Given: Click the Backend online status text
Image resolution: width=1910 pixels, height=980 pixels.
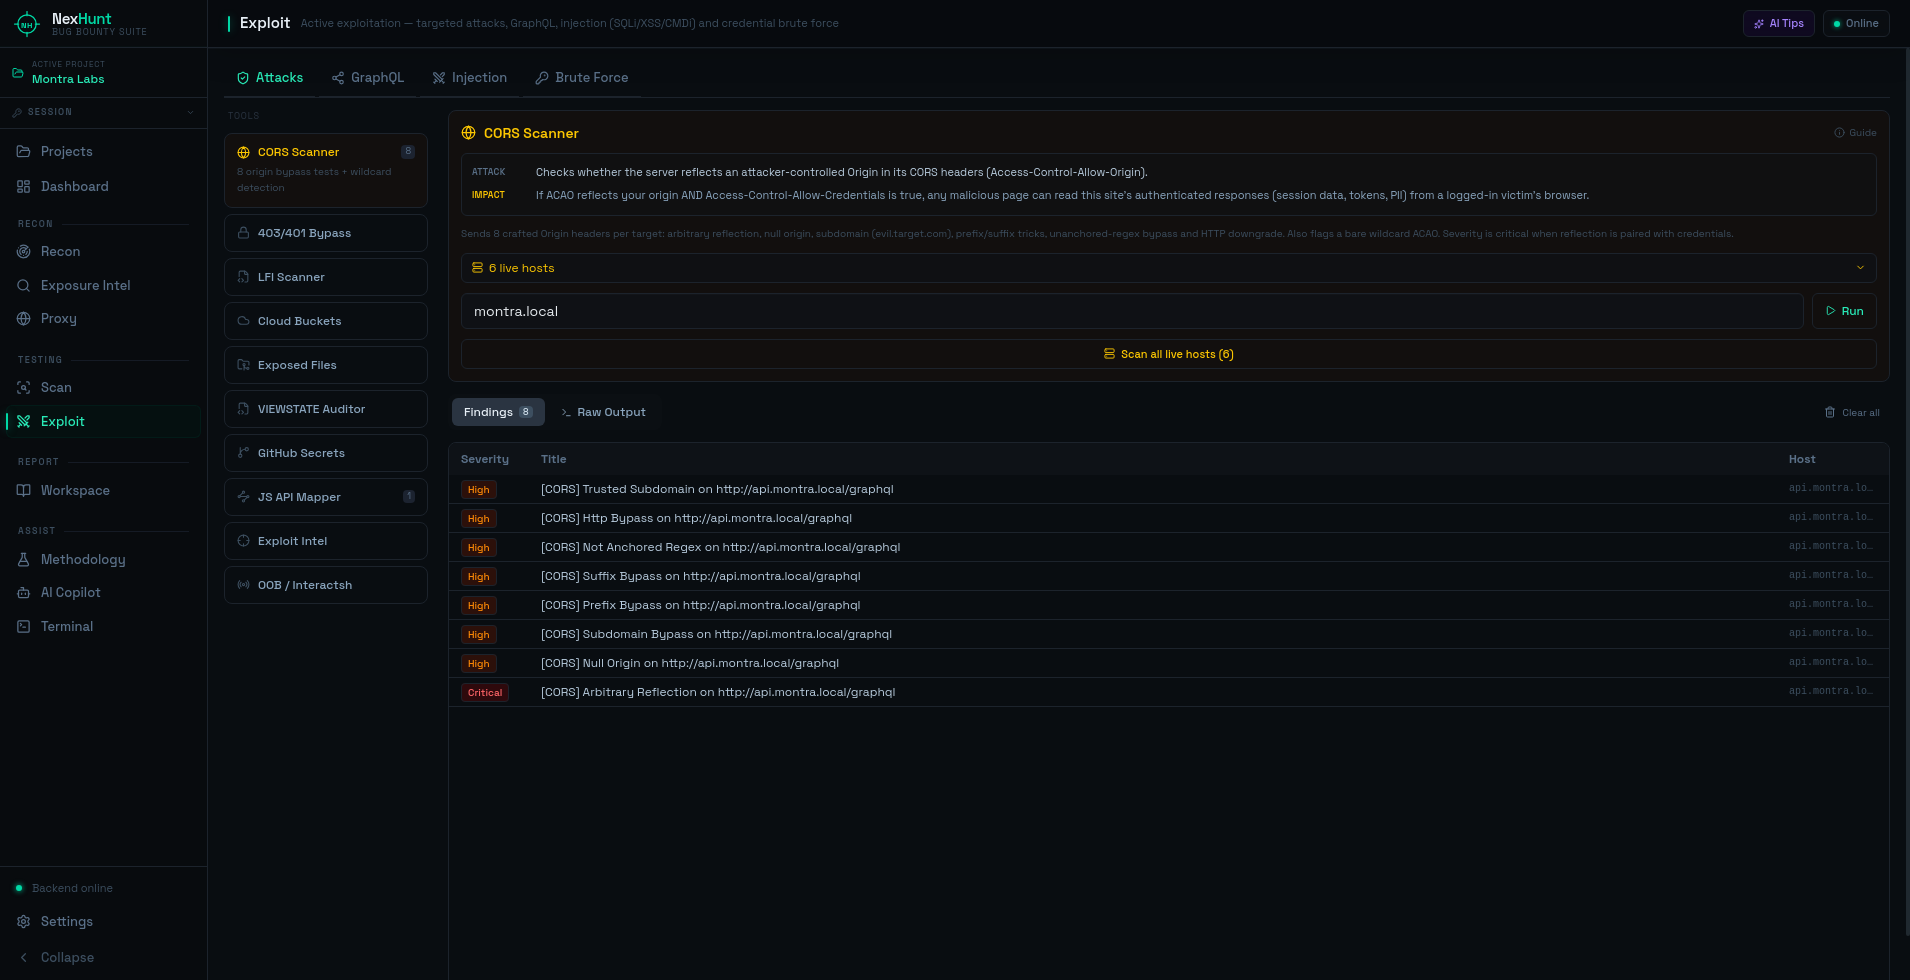Looking at the screenshot, I should coord(72,888).
